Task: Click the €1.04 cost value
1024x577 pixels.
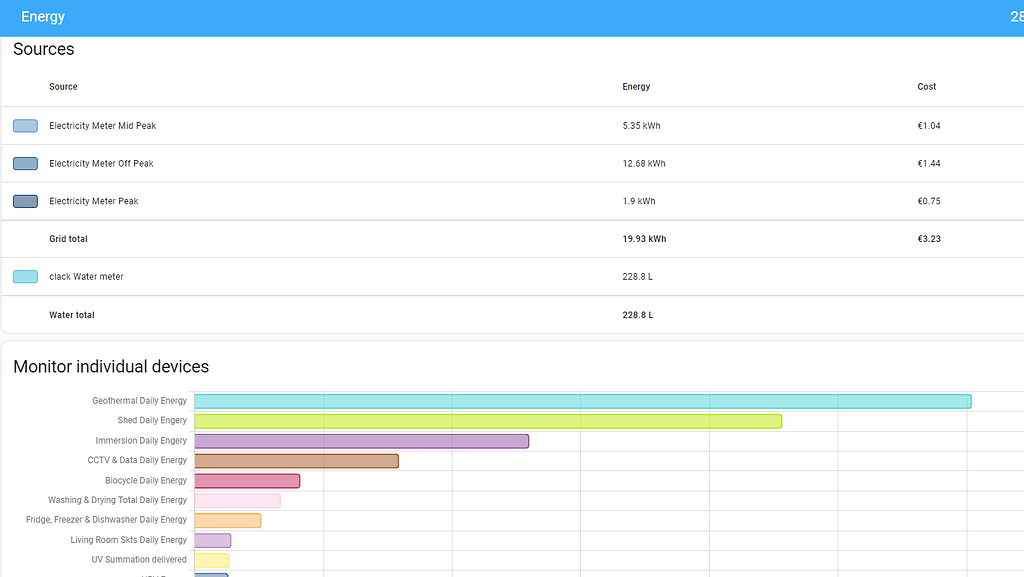Action: point(929,126)
